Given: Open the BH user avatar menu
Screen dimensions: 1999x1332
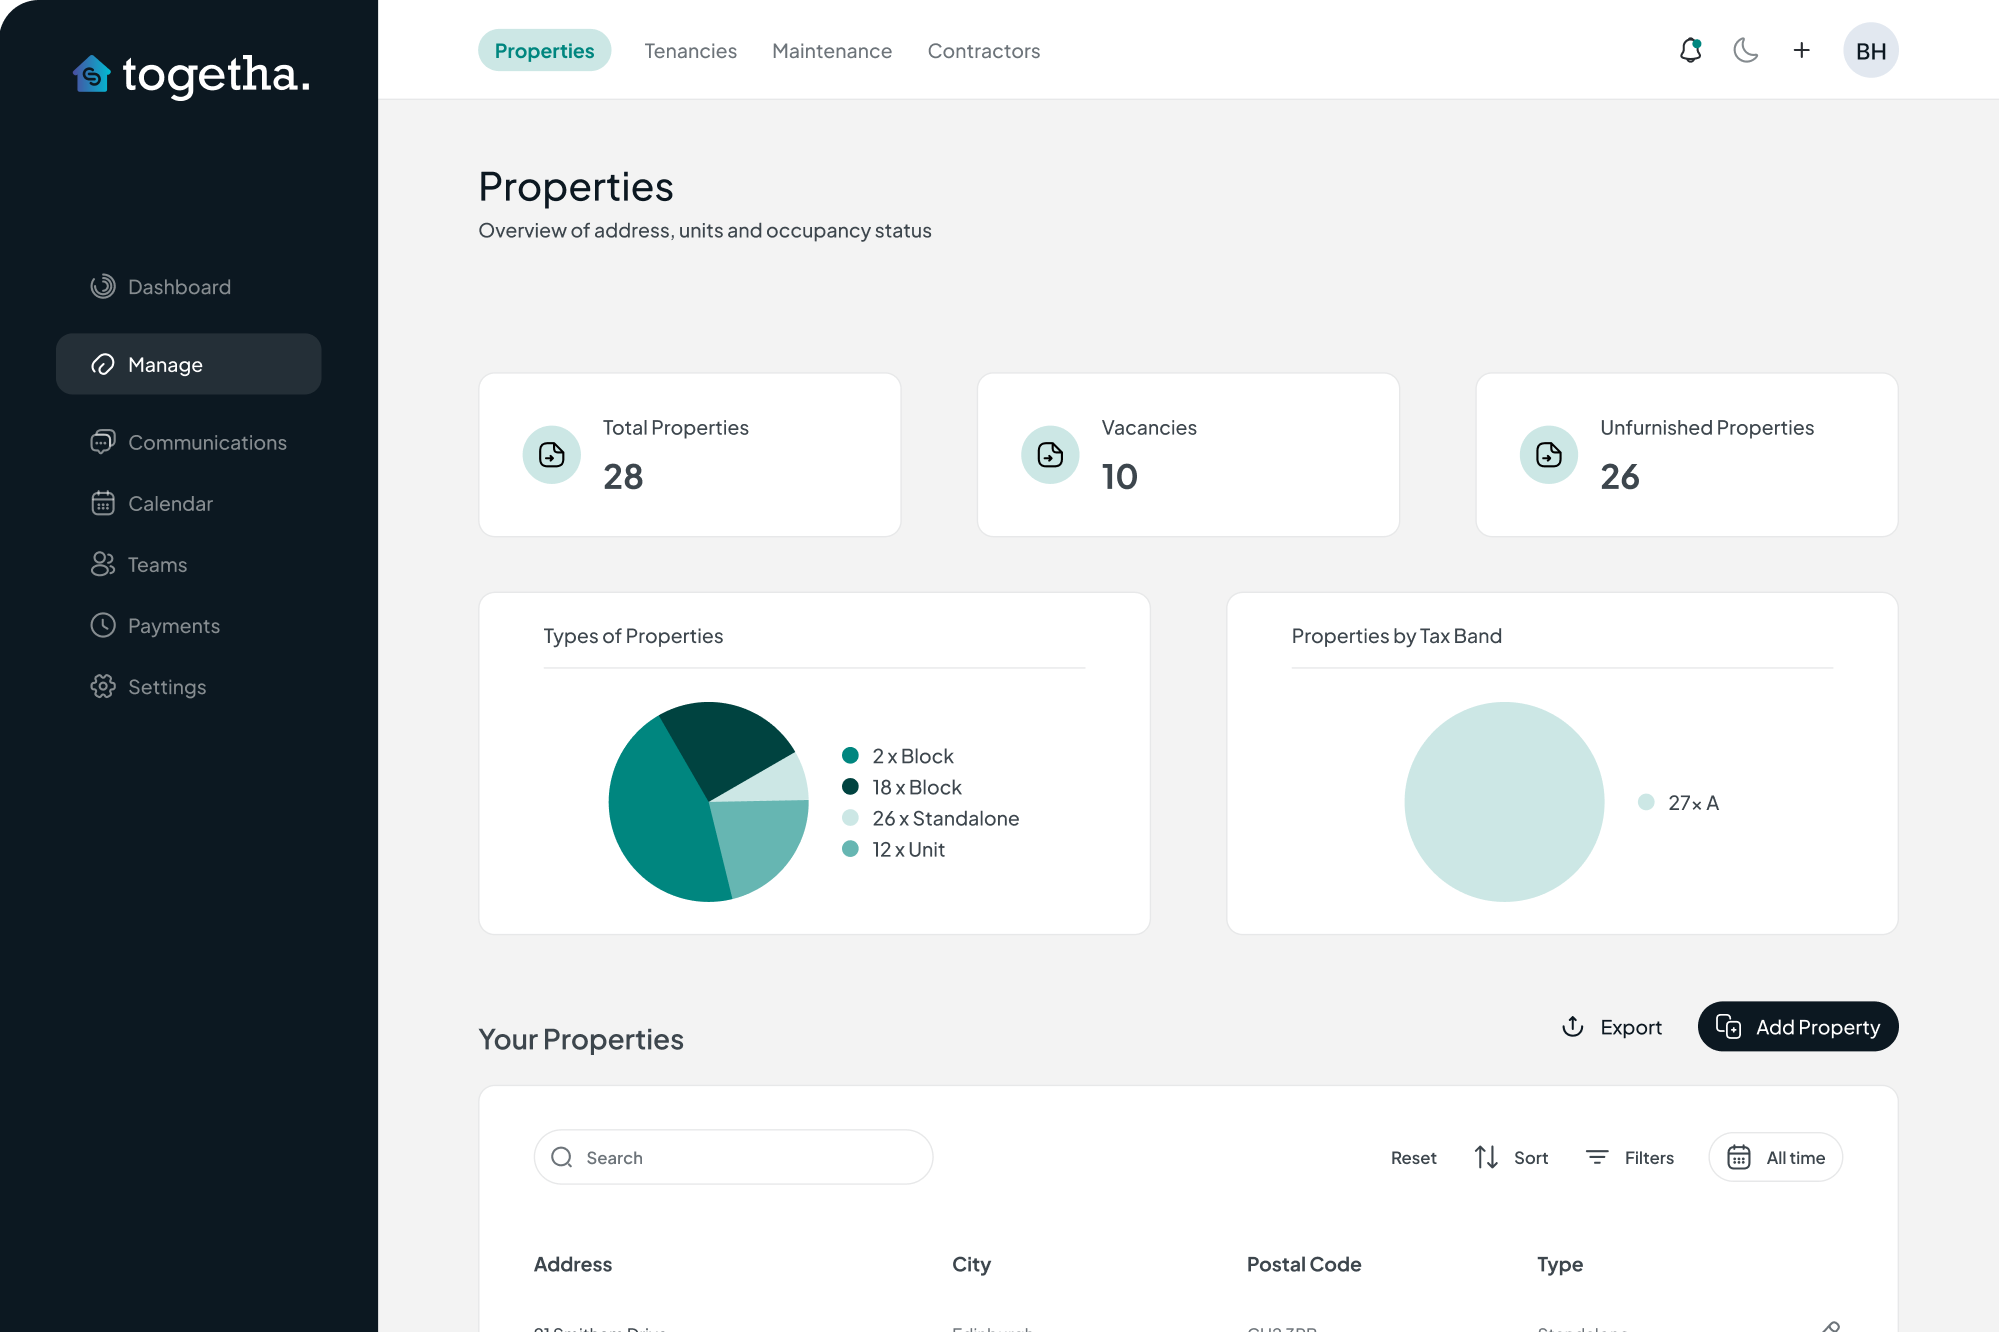Looking at the screenshot, I should [x=1870, y=51].
